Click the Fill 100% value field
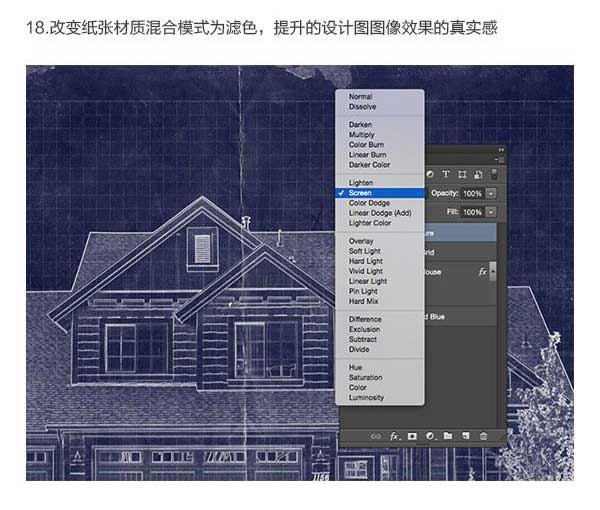 473,212
